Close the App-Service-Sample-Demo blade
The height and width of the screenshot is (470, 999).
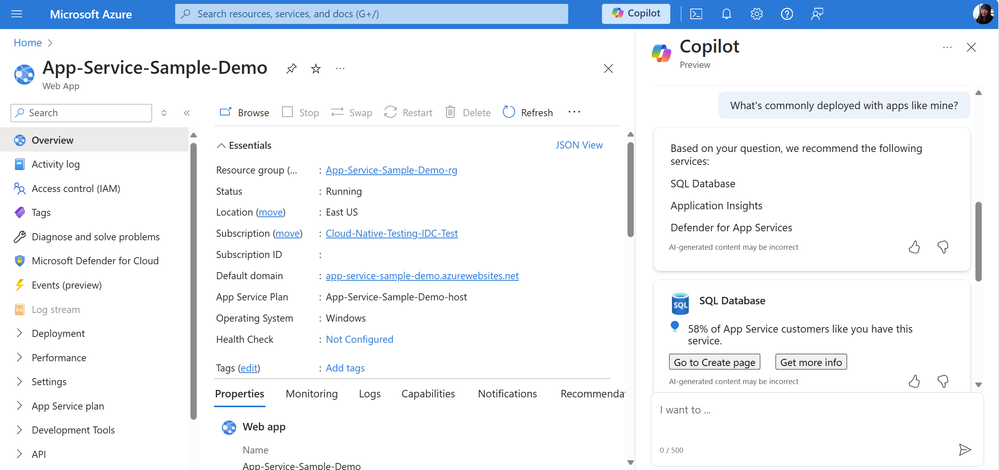[x=608, y=69]
